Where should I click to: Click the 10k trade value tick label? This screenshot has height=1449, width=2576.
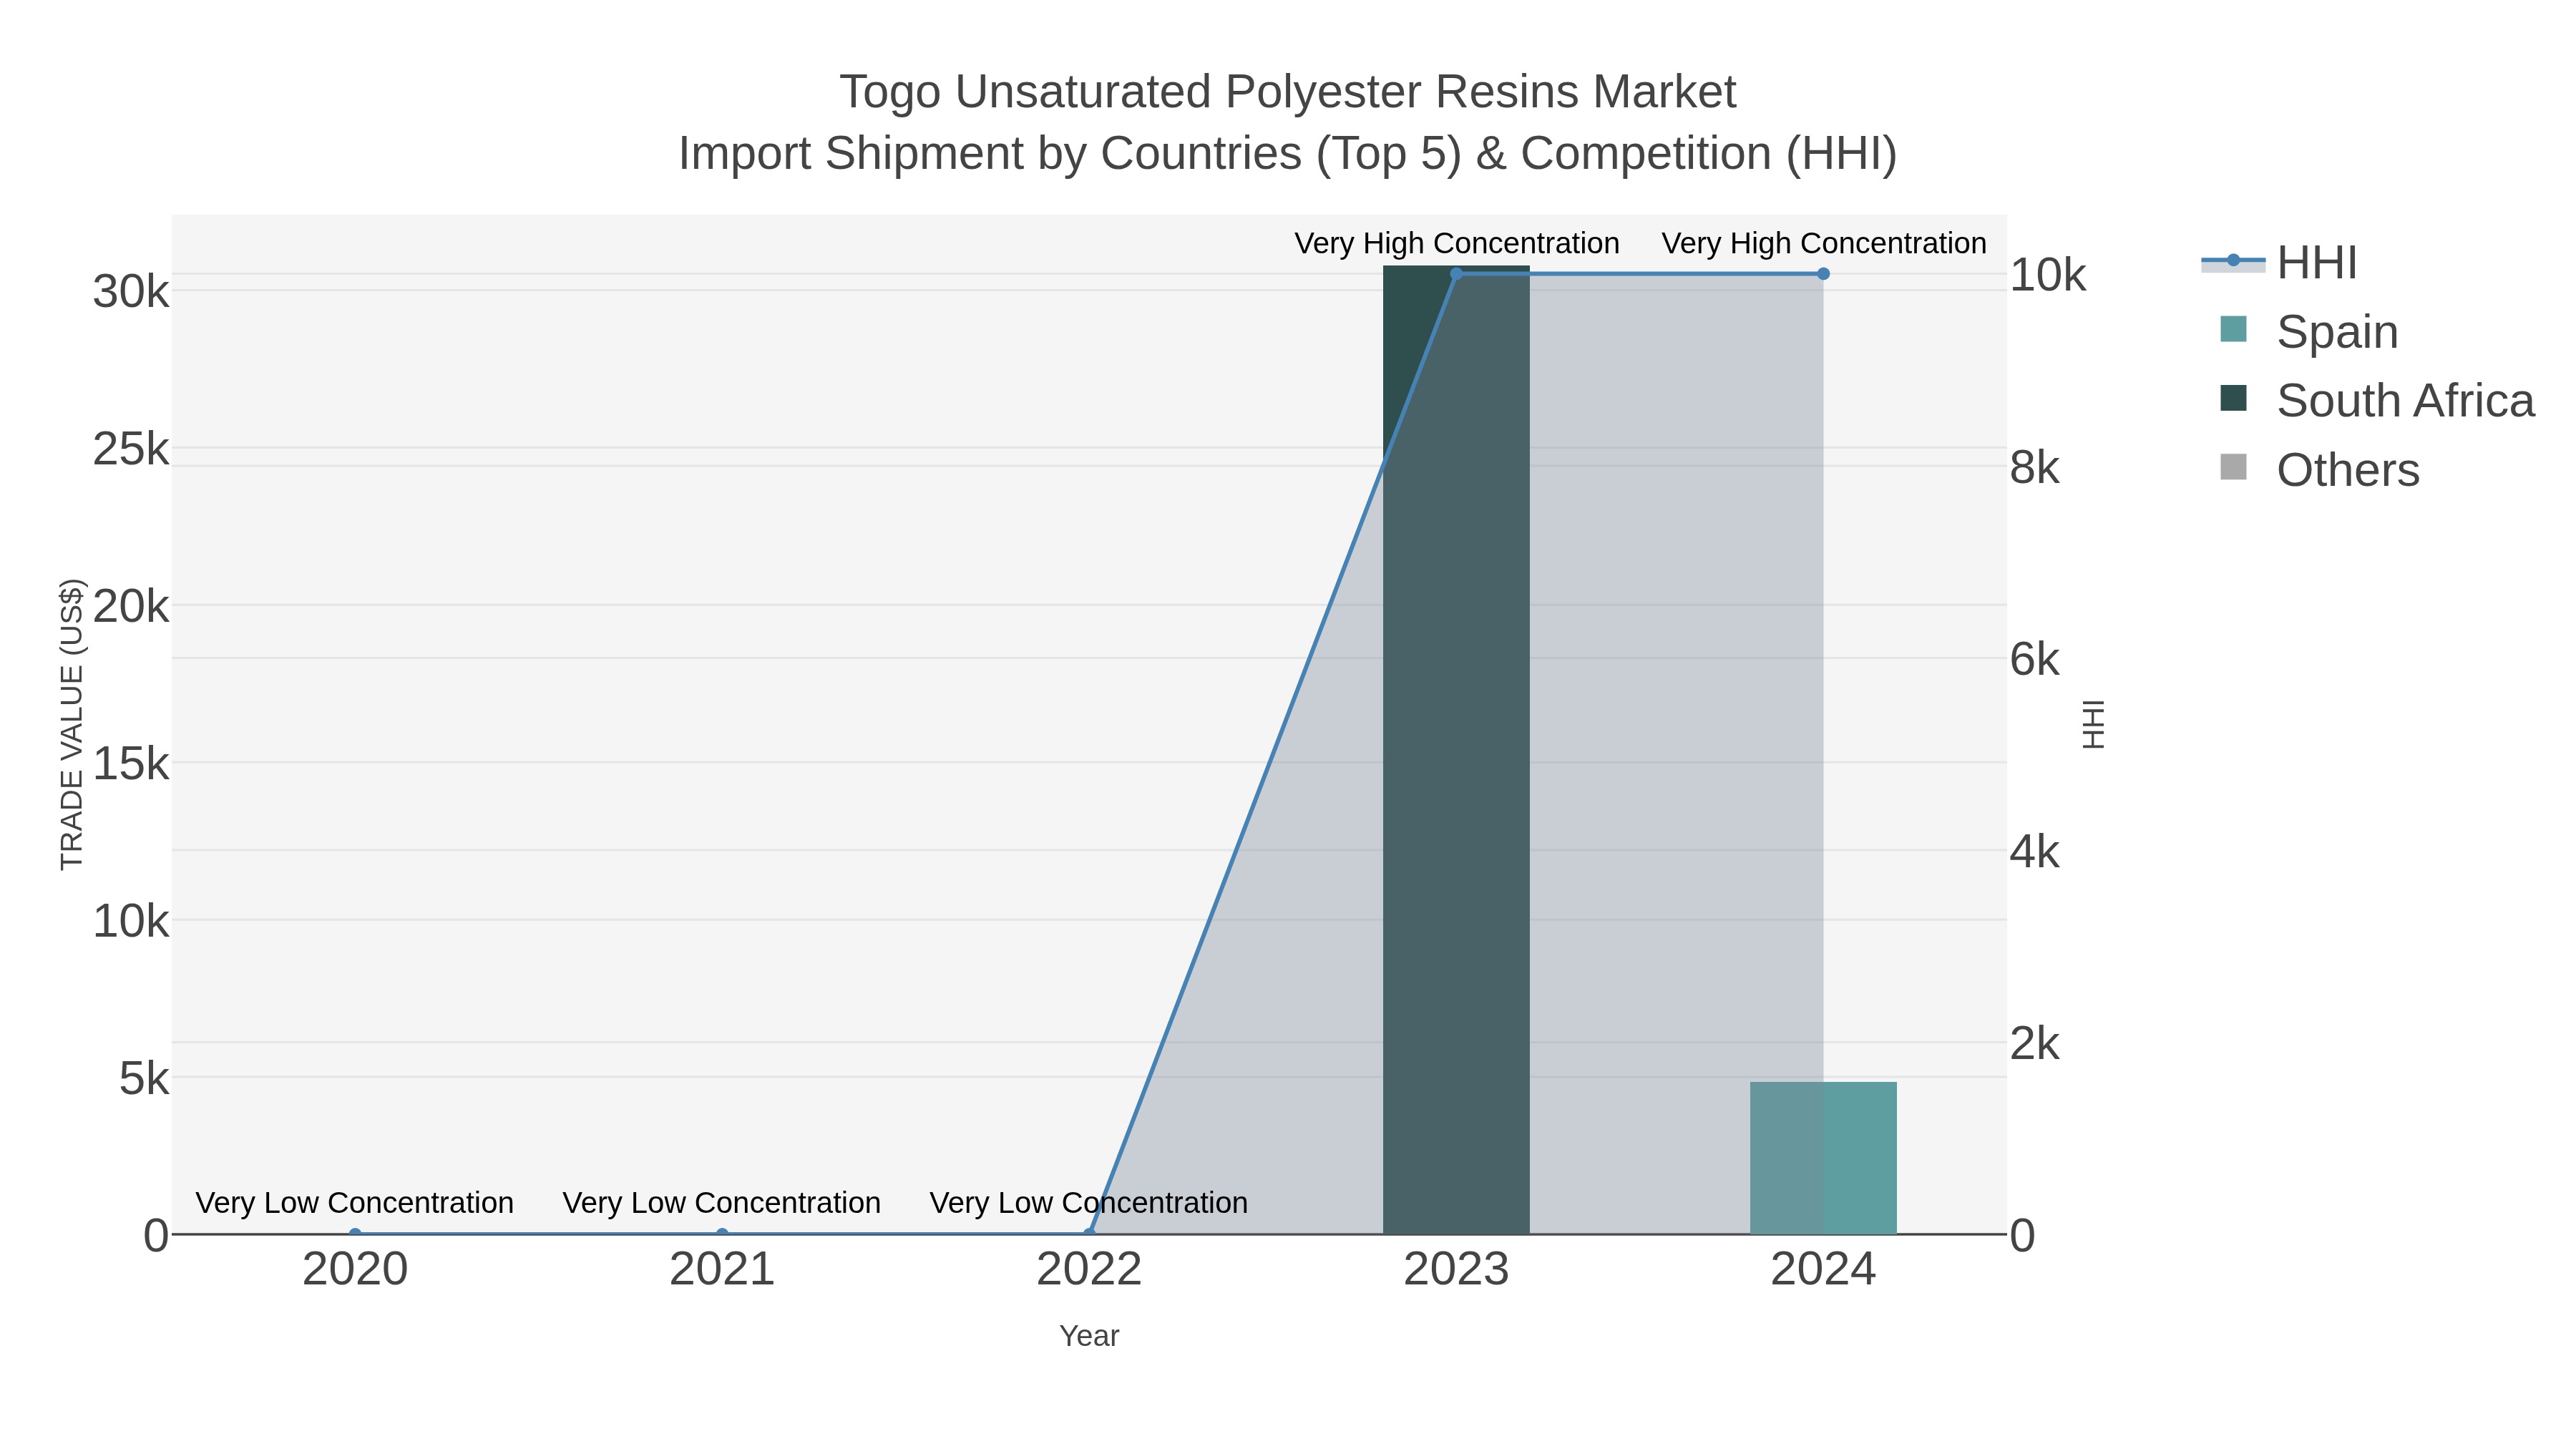pos(131,921)
